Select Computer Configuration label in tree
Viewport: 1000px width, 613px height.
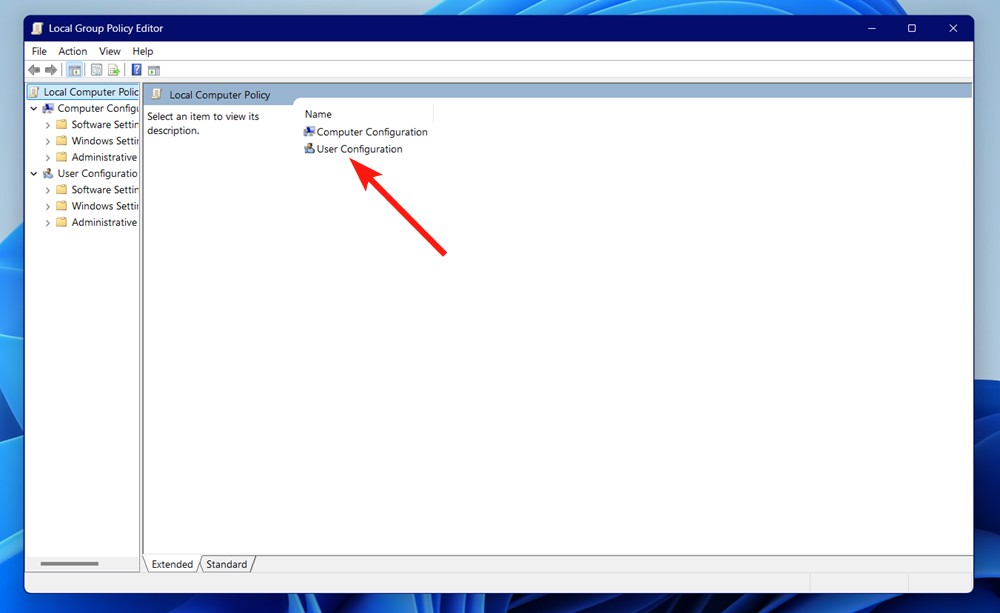click(98, 108)
